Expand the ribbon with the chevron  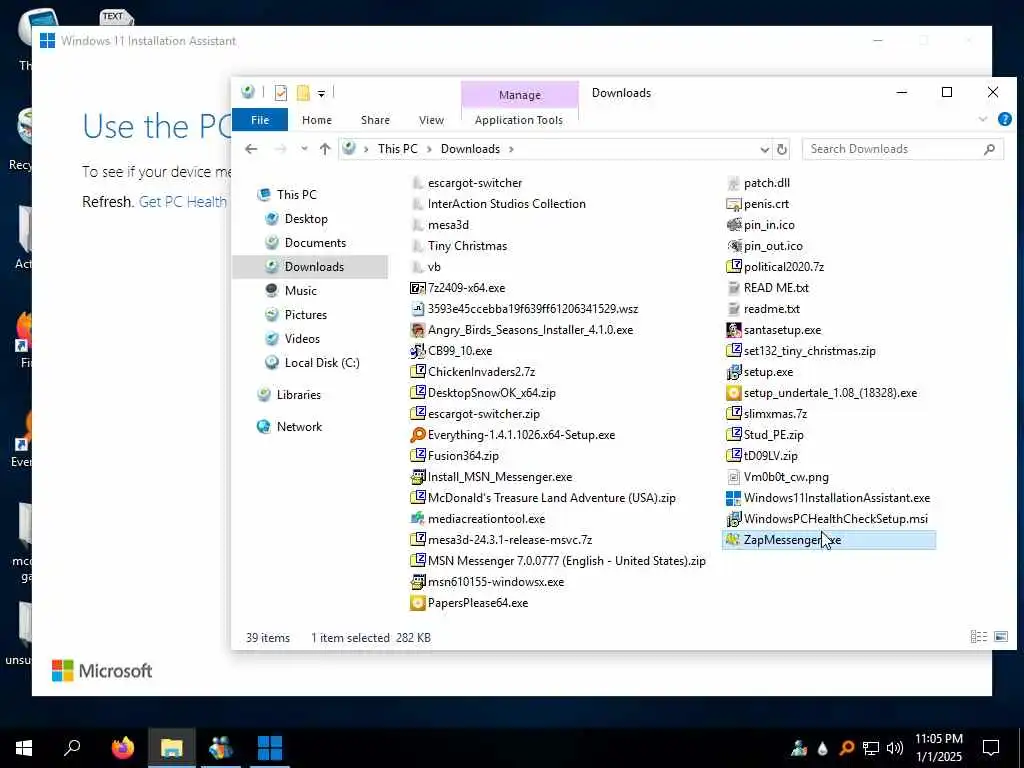coord(983,120)
